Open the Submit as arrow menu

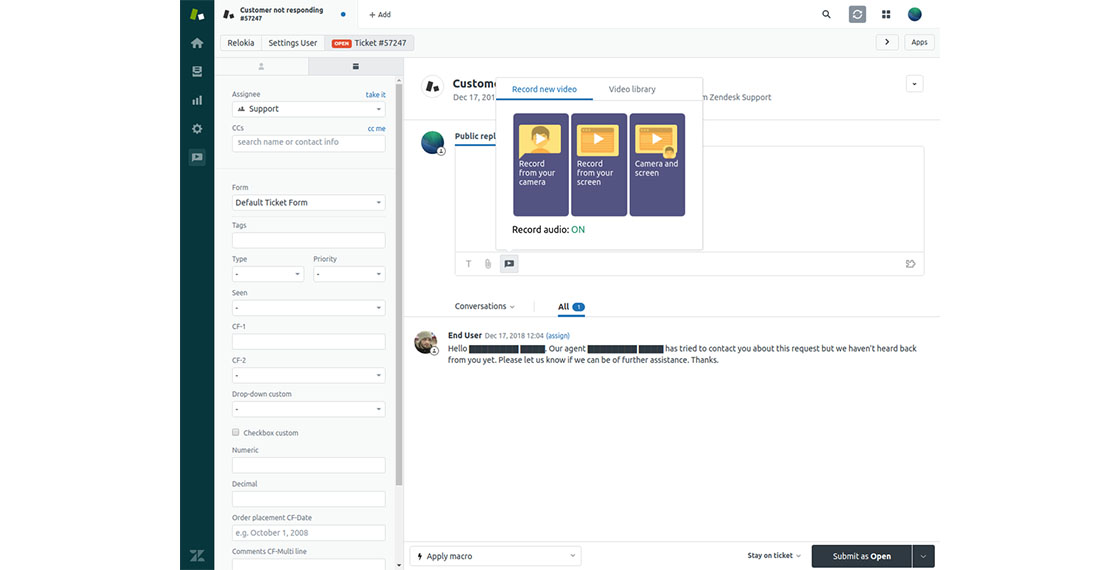click(x=924, y=556)
